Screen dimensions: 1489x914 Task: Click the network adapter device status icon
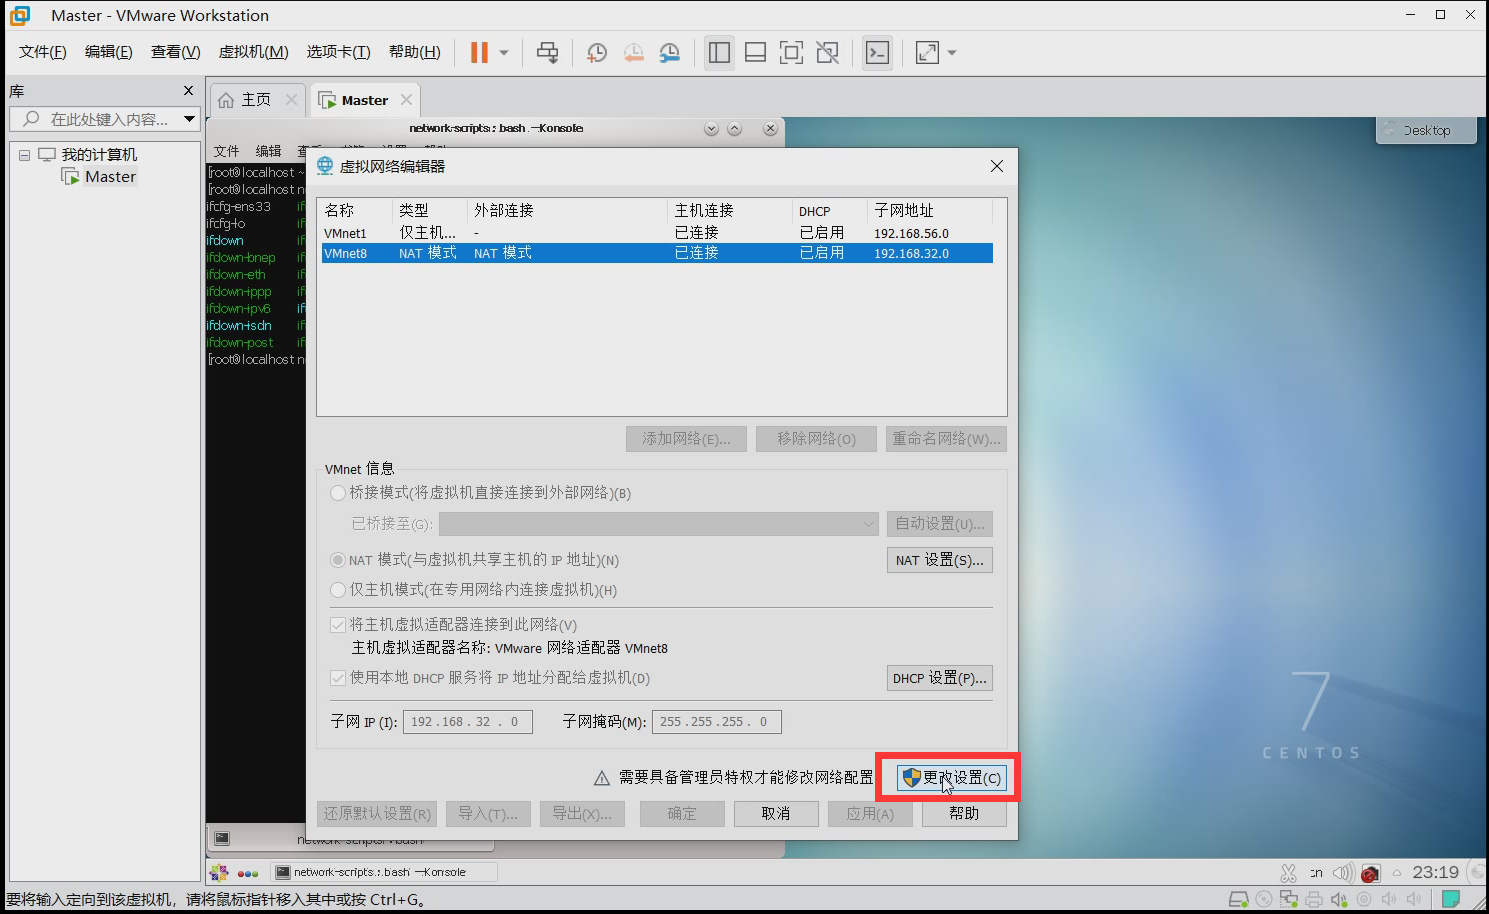pos(1289,900)
